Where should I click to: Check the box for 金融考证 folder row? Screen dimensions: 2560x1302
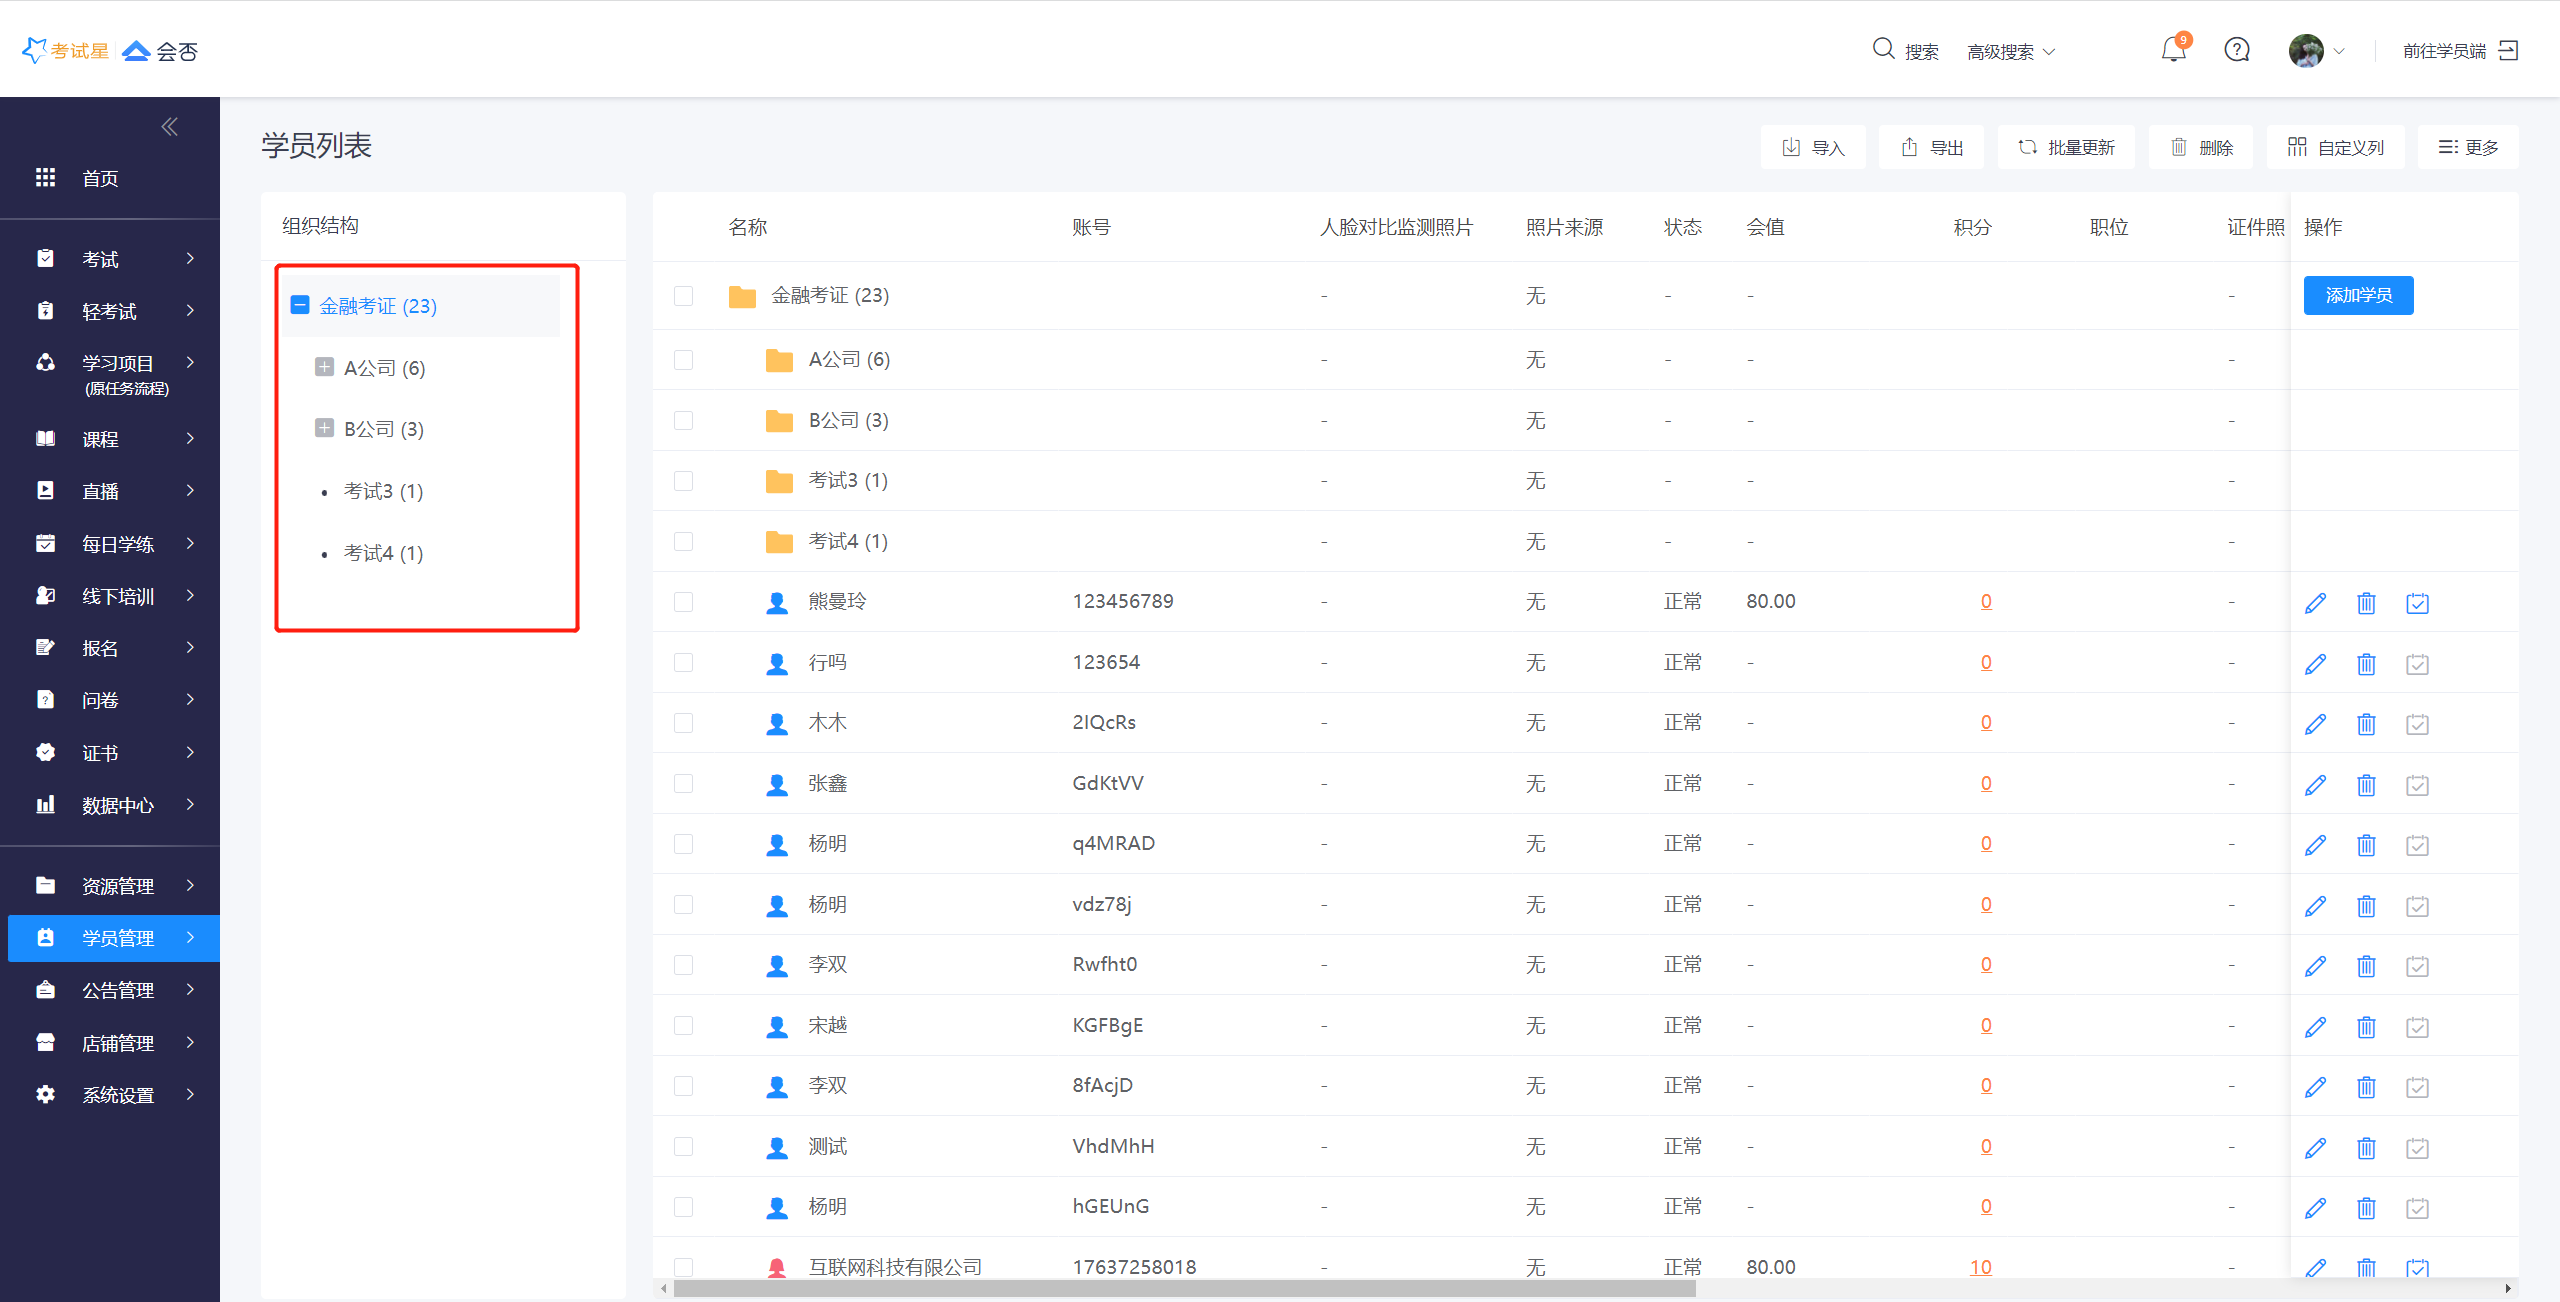pyautogui.click(x=684, y=296)
